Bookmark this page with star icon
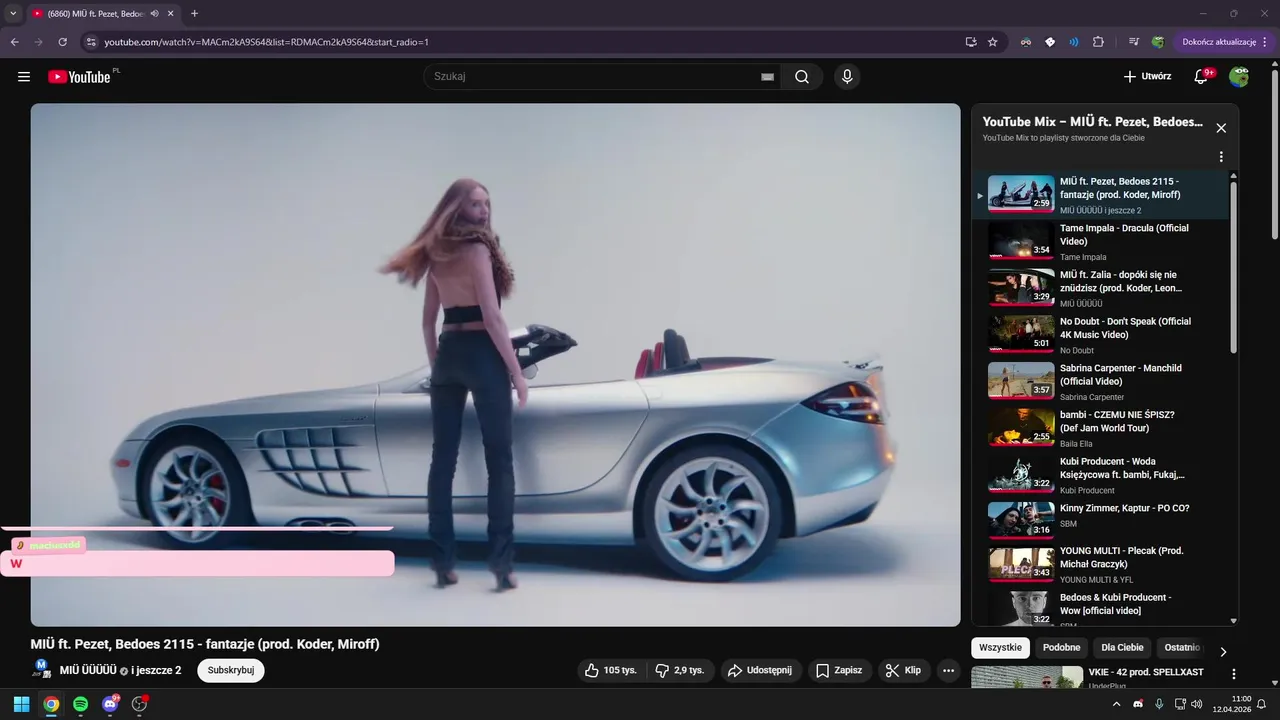The image size is (1280, 720). (x=993, y=42)
